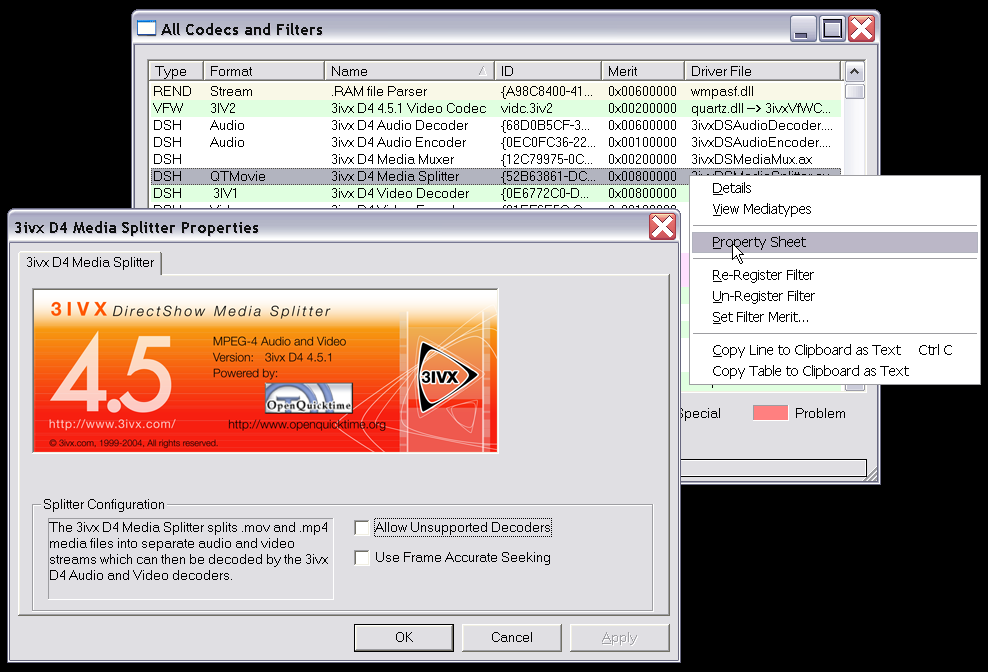
Task: Maximize the All Codecs and Filters window
Action: click(x=832, y=29)
